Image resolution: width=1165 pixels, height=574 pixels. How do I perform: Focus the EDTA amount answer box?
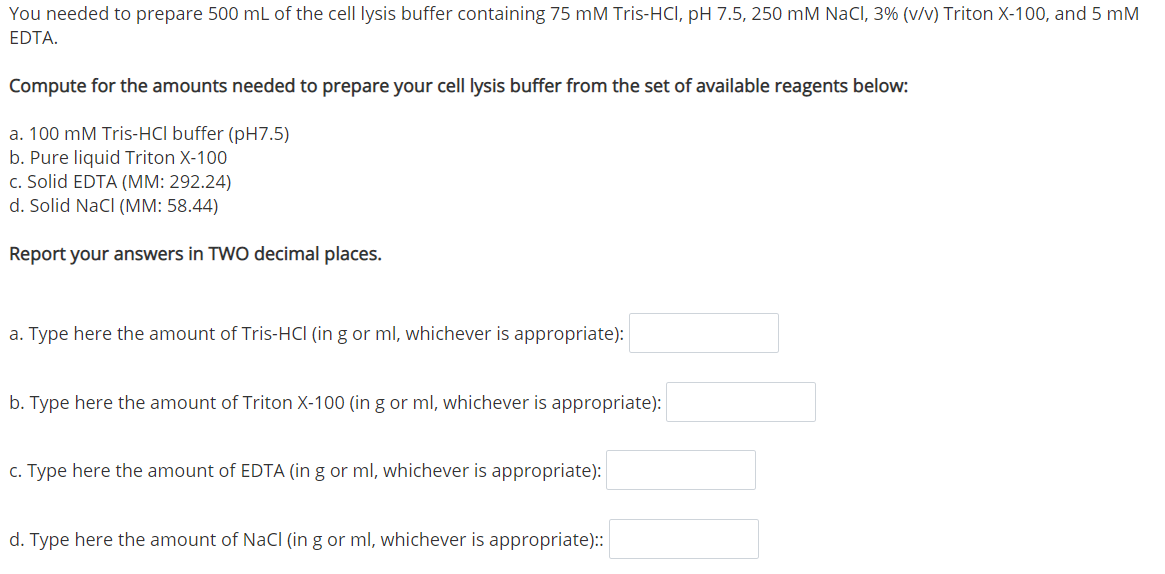coord(681,470)
